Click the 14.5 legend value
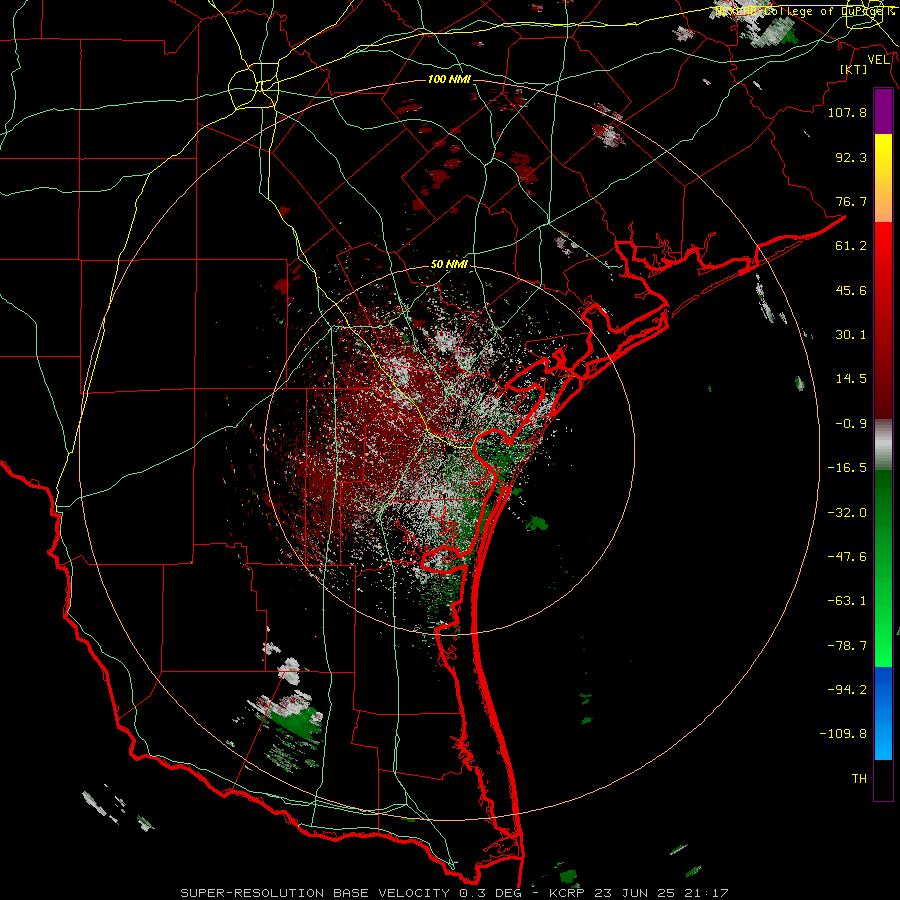Image resolution: width=900 pixels, height=900 pixels. (851, 379)
